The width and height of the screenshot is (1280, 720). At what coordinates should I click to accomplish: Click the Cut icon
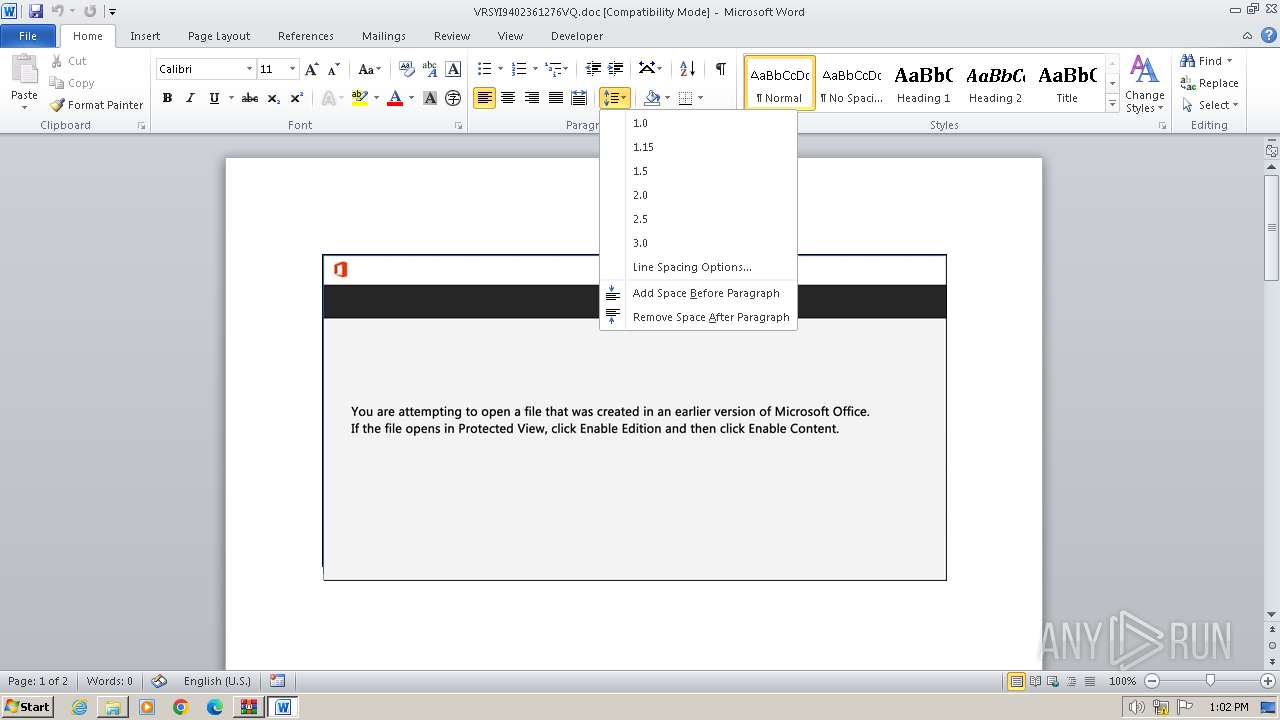57,61
